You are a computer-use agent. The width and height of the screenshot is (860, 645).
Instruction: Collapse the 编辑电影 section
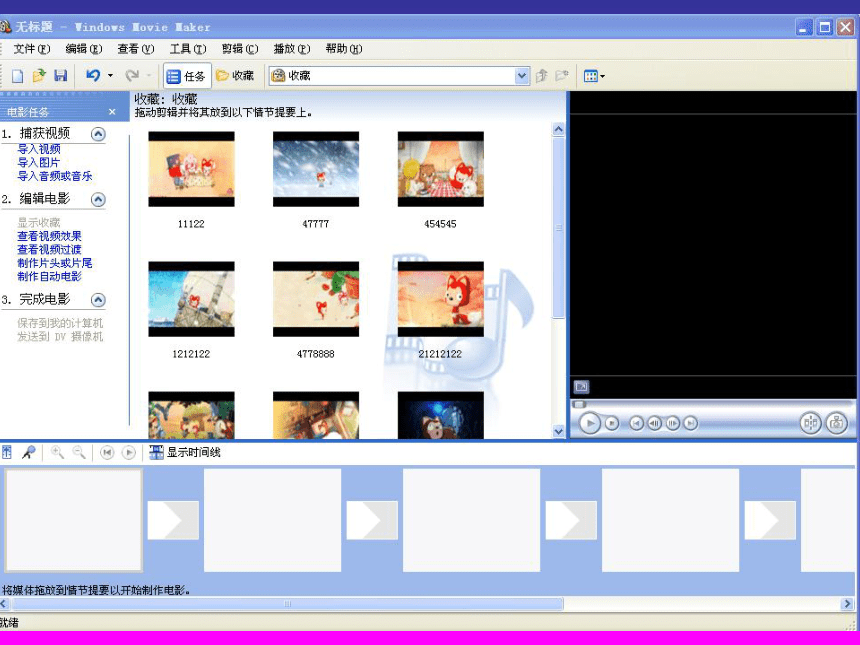[98, 199]
